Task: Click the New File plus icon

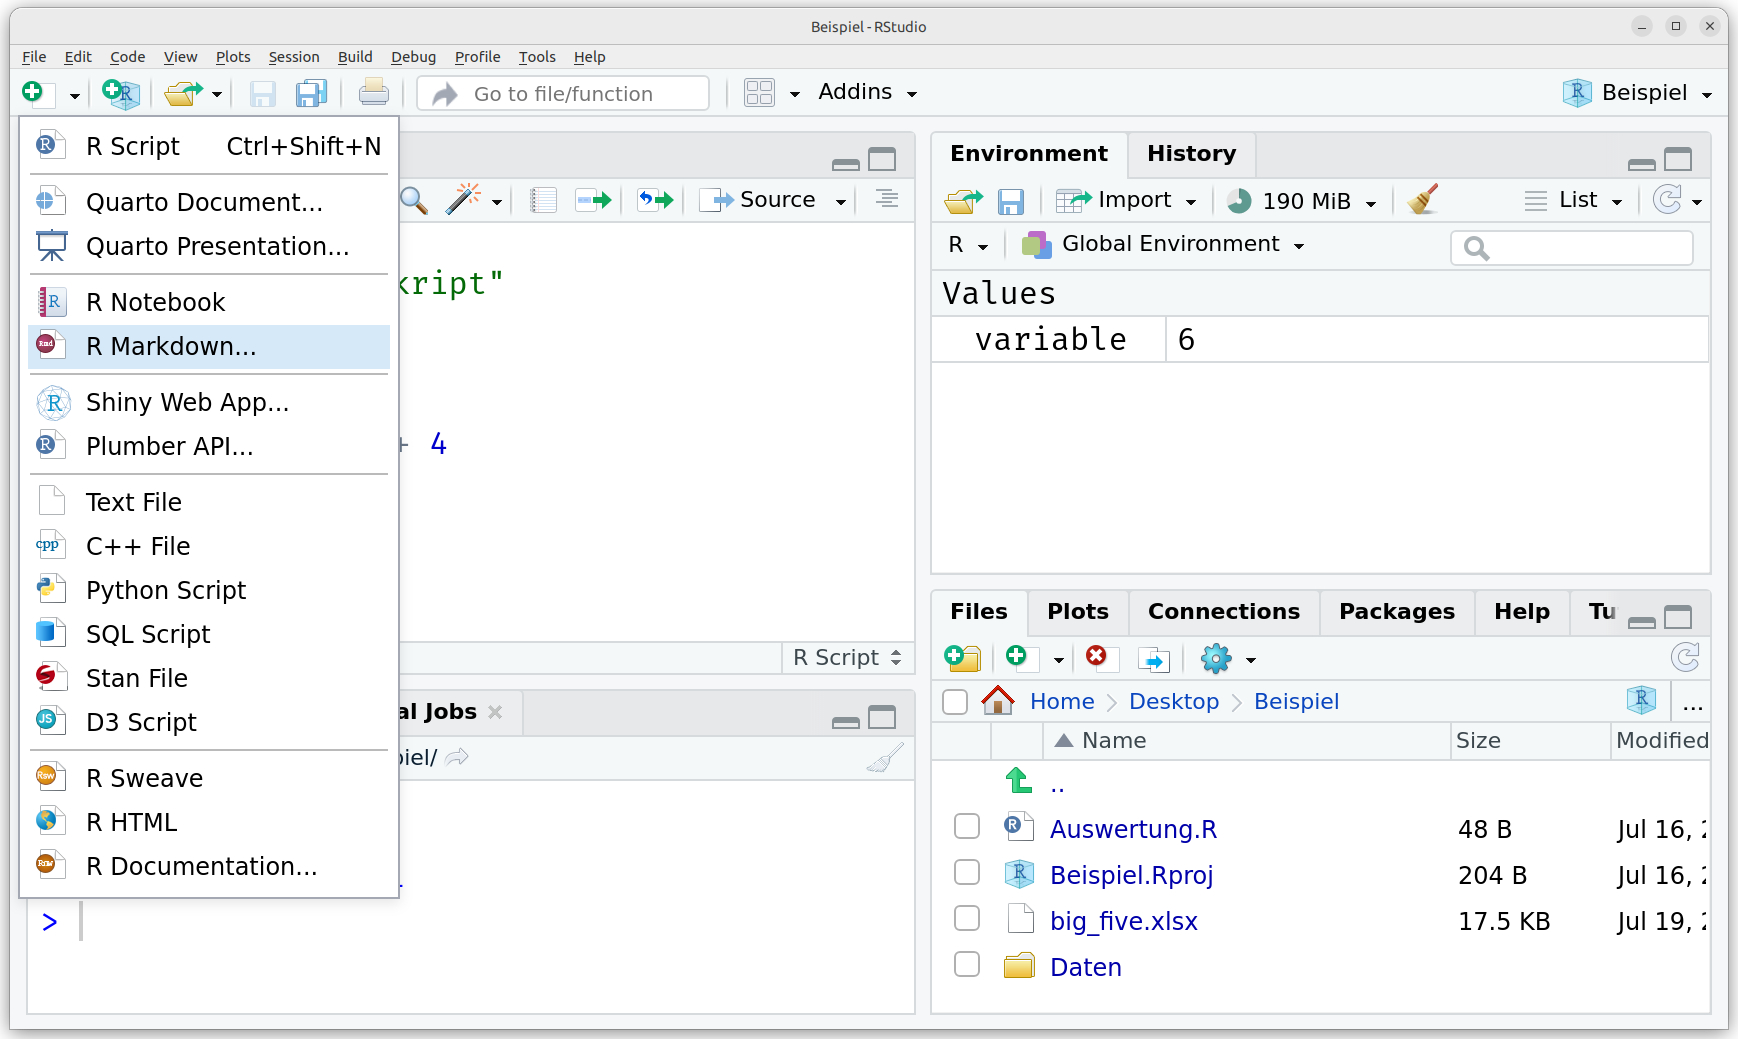Action: coord(33,93)
